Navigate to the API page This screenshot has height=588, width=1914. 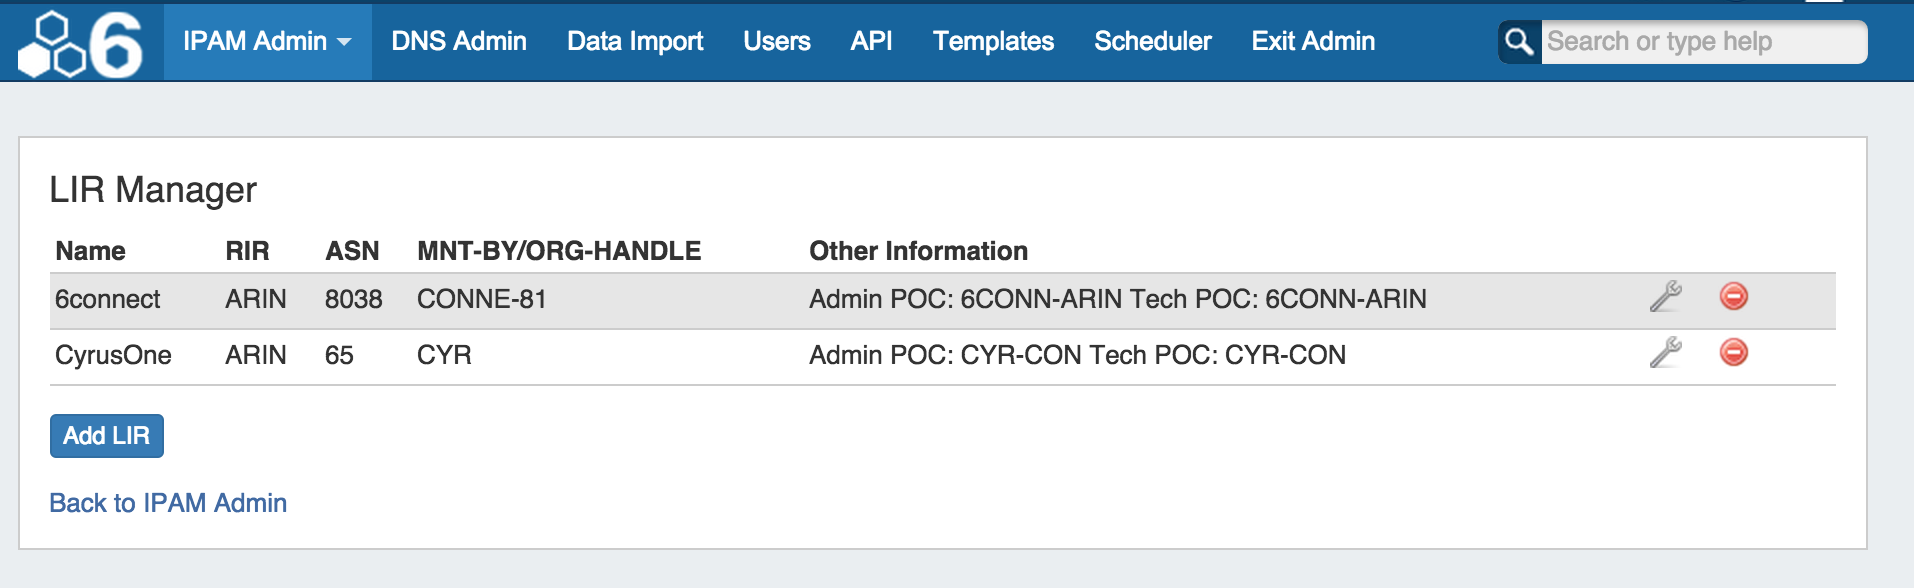coord(871,42)
